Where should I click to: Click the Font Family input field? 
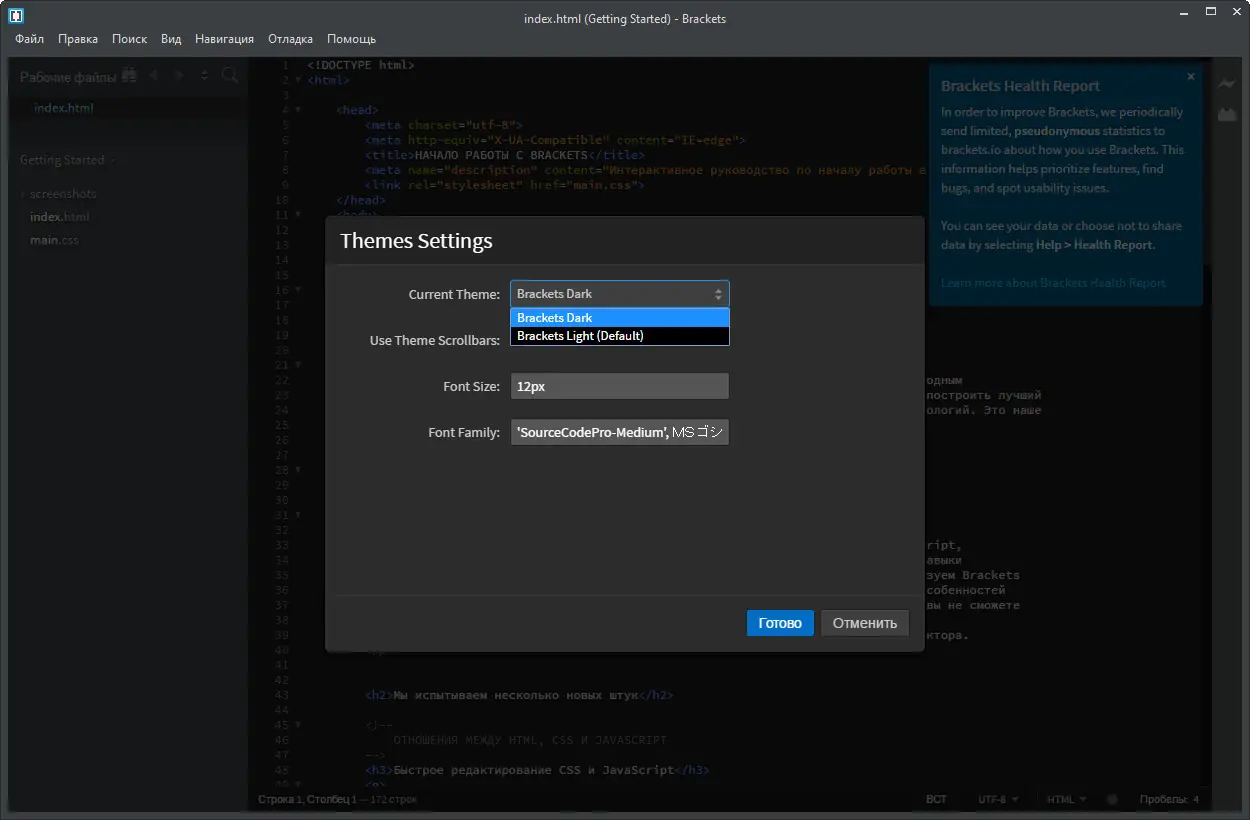(620, 432)
